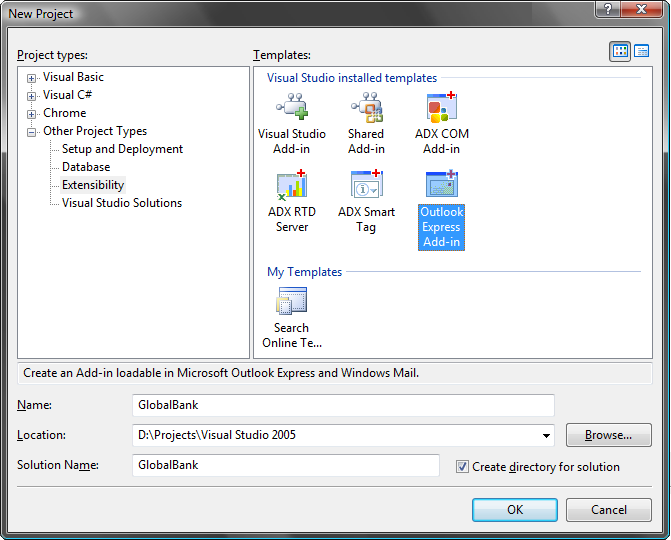Viewport: 671px width, 540px height.
Task: Open the Location dropdown arrow
Action: point(546,436)
